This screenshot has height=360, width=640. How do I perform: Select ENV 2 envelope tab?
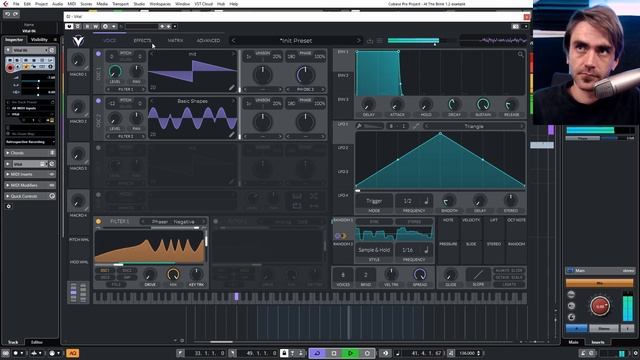[x=343, y=76]
